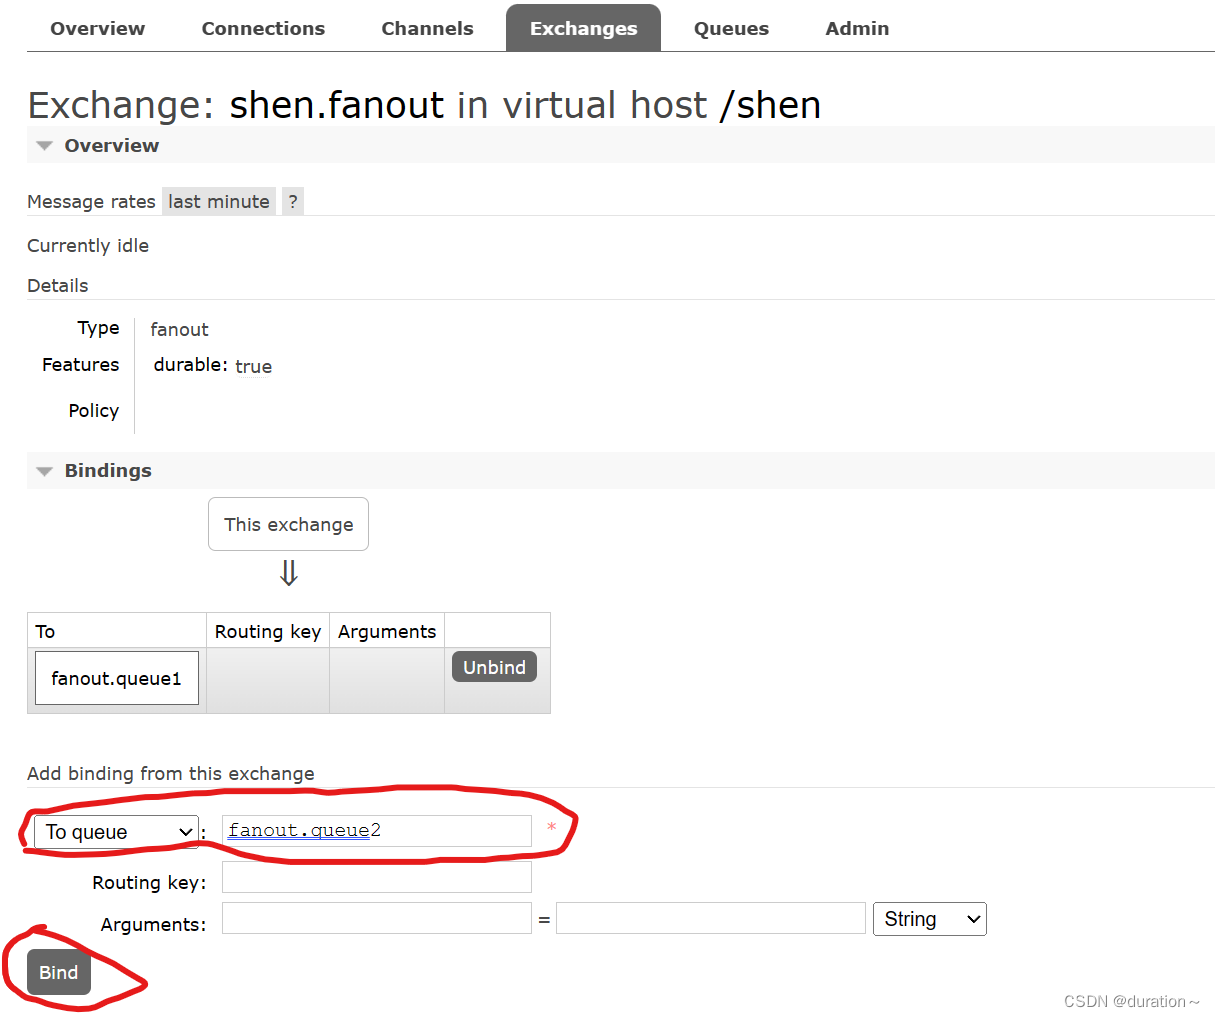Click the Overview collapse chevron icon

click(x=44, y=145)
